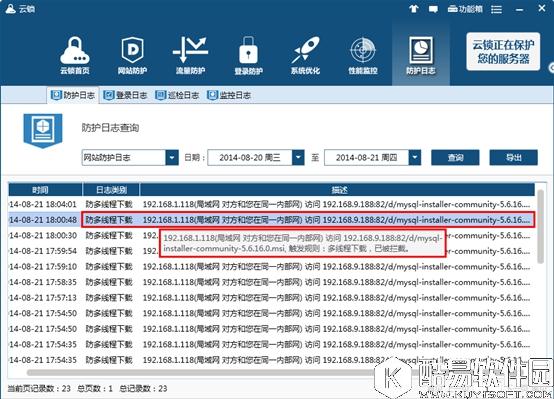Sort by the 时间 column header
Screen dimensions: 554x399
click(45, 190)
